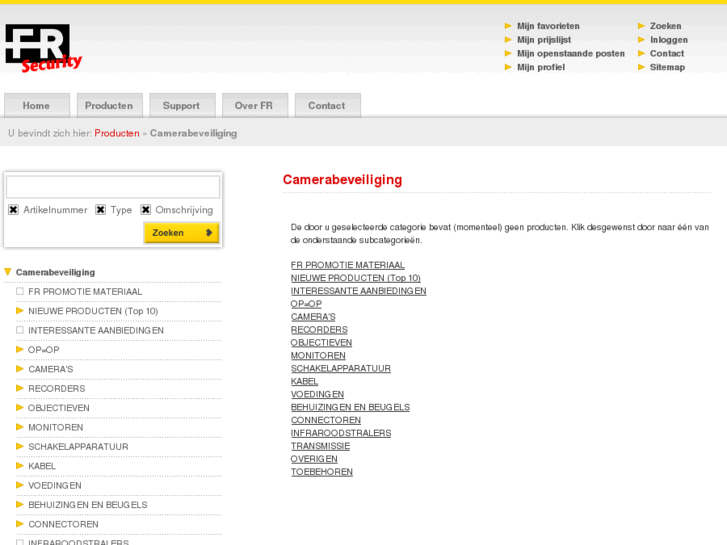The height and width of the screenshot is (545, 727).
Task: Switch to the Support tab
Action: pyautogui.click(x=181, y=106)
